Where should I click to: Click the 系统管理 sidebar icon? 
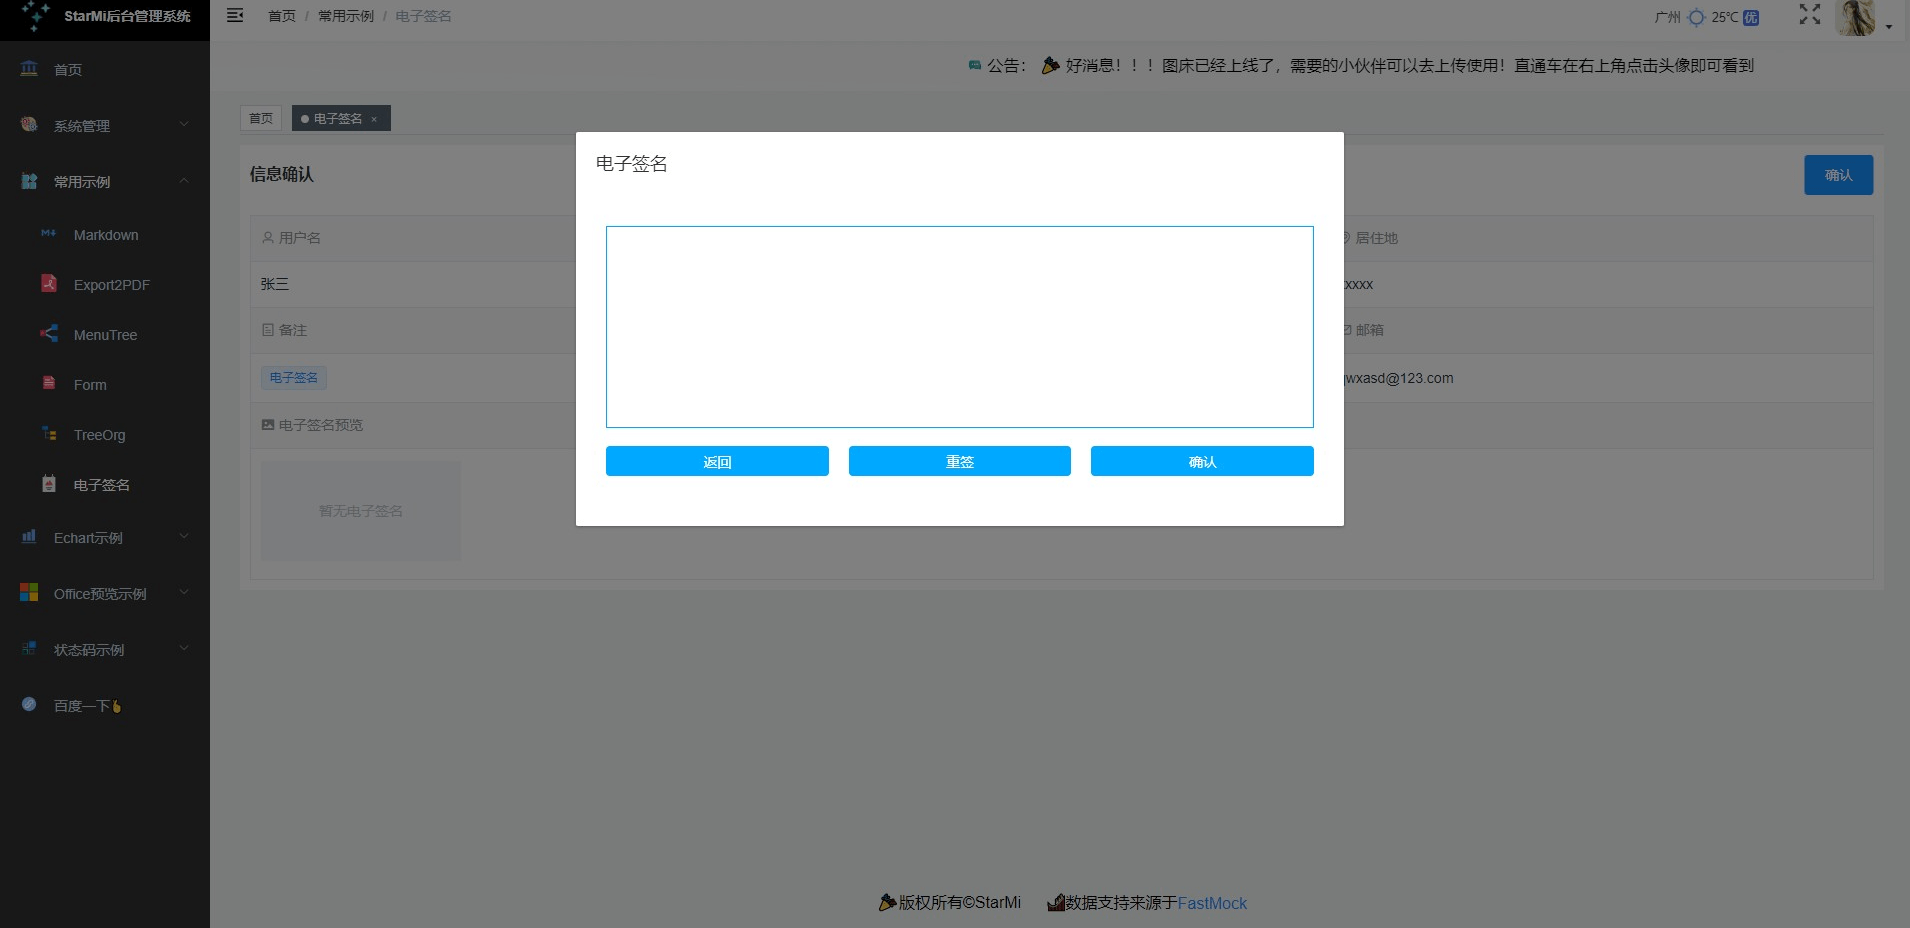click(29, 125)
